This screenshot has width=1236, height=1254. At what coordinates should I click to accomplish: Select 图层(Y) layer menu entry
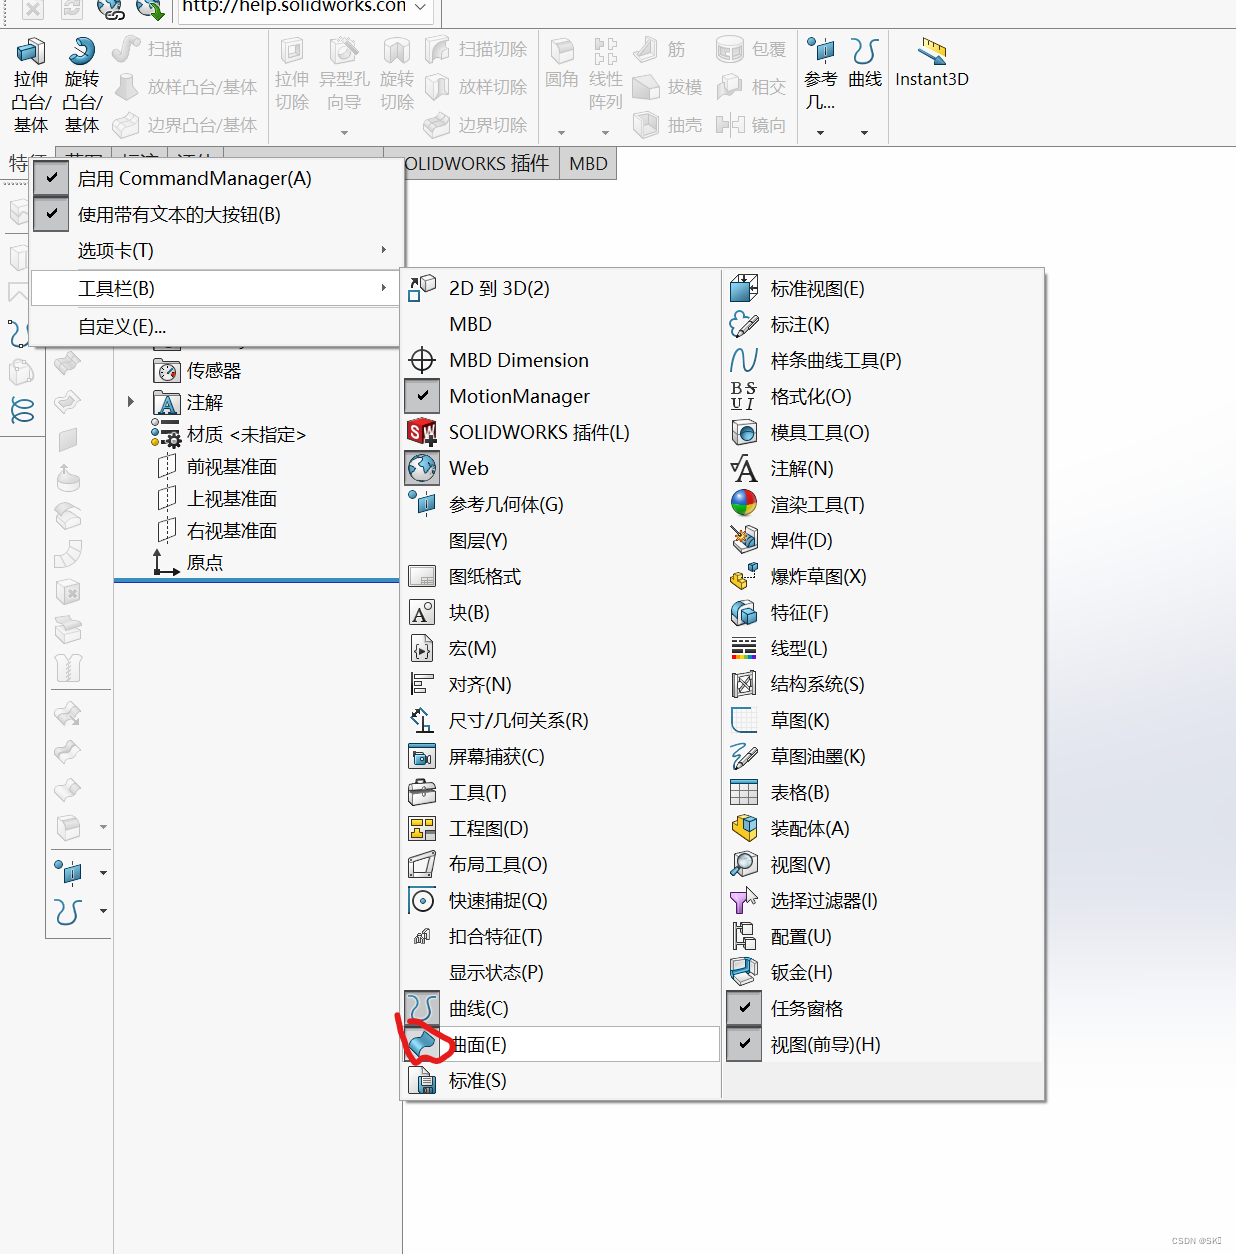pos(560,540)
